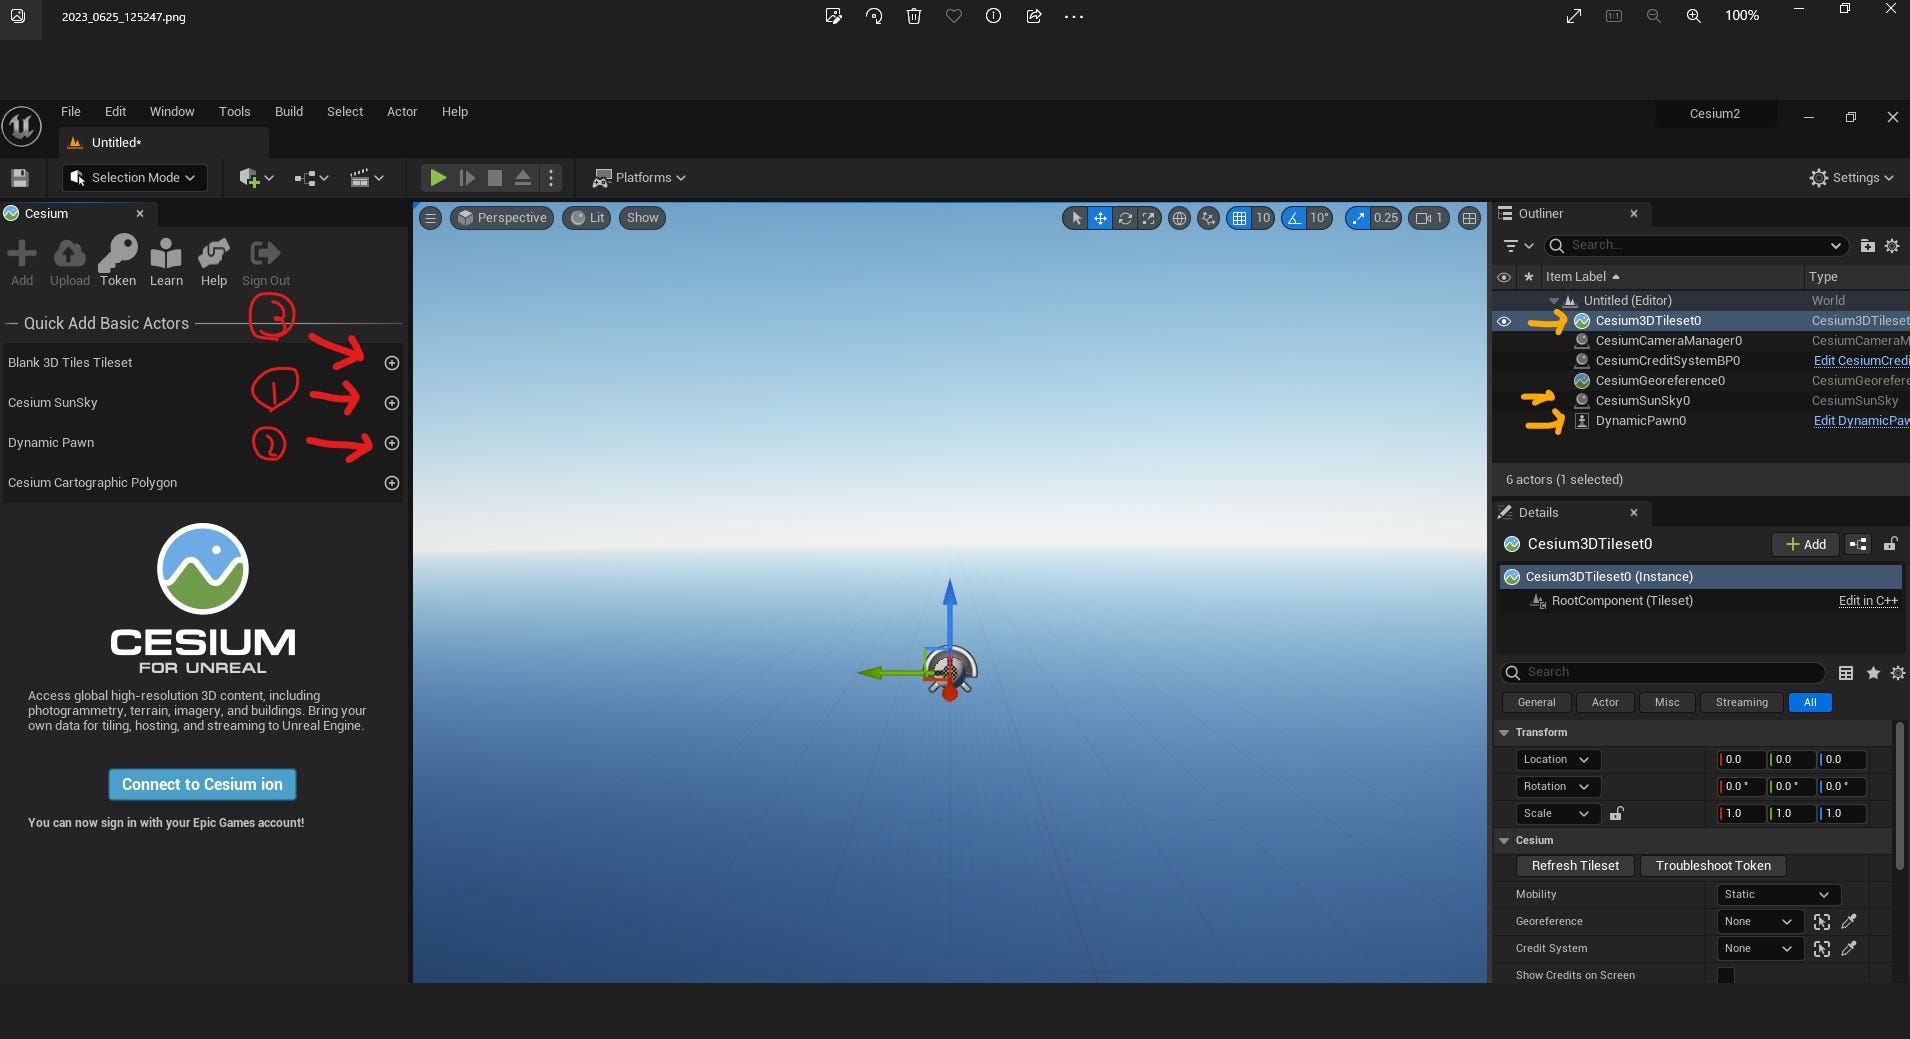Open Selection Mode dropdown

point(135,178)
